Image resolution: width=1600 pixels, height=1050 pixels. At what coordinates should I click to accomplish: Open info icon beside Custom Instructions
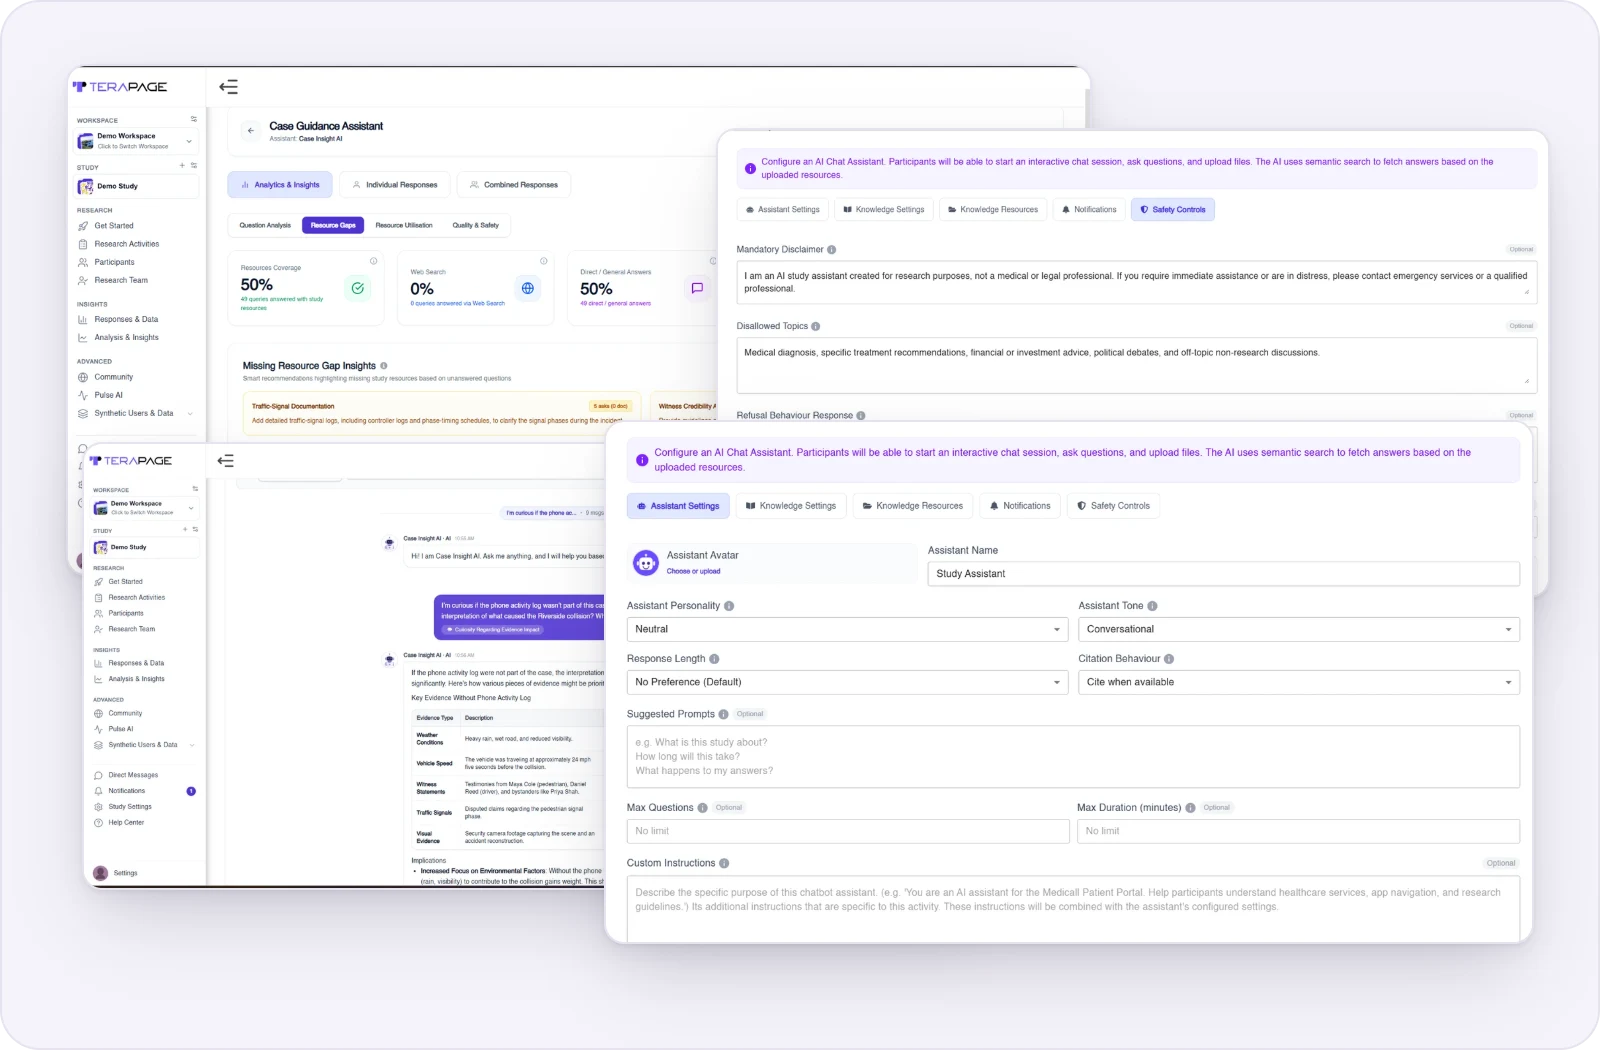(724, 864)
